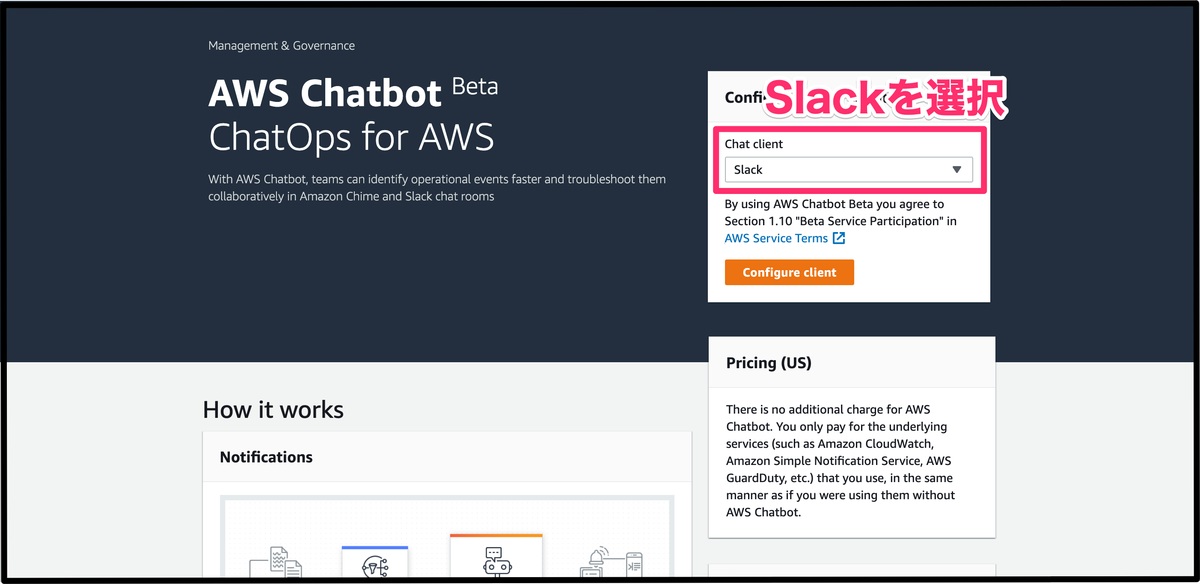Click the Notifications section header
The image size is (1200, 584).
click(x=266, y=457)
